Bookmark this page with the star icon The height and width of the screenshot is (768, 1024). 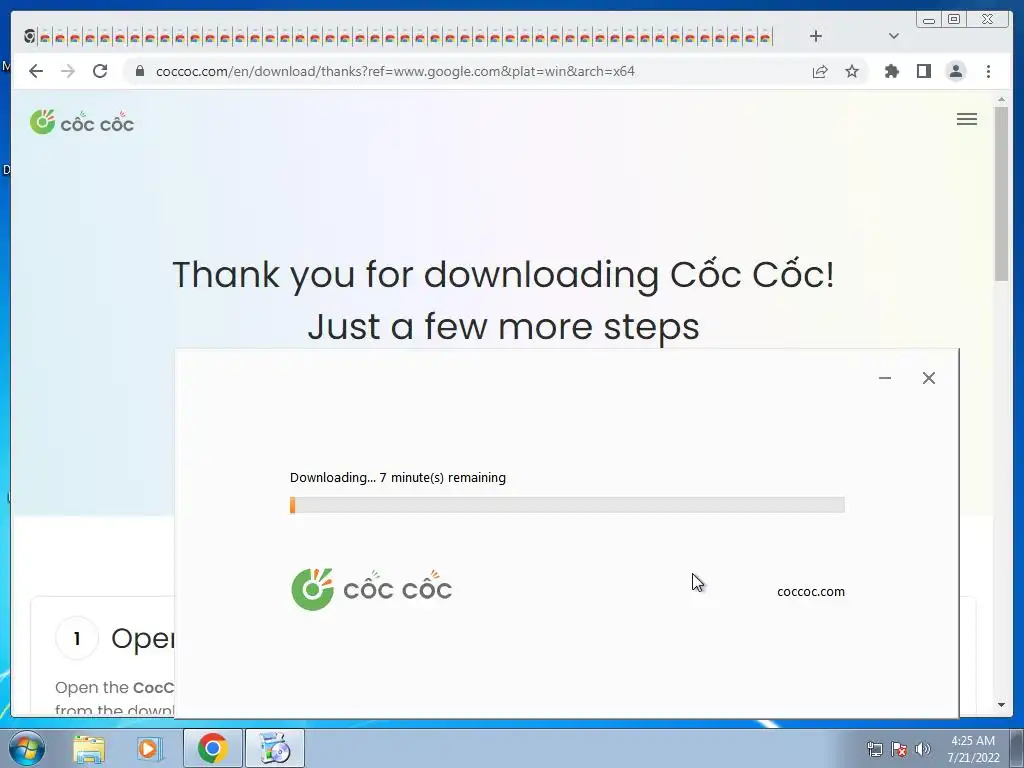pyautogui.click(x=852, y=71)
